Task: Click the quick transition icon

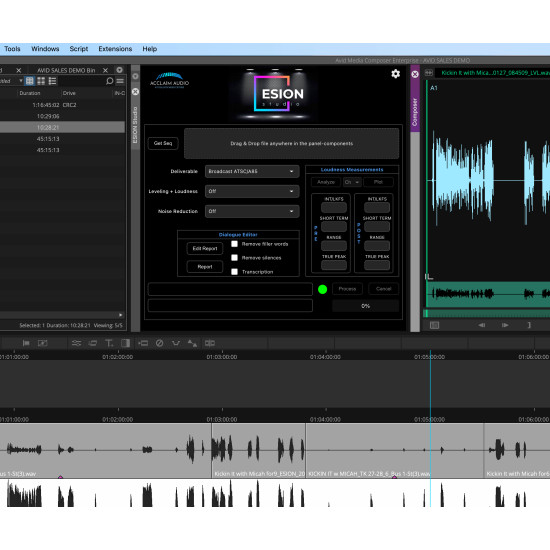Action: [125, 343]
